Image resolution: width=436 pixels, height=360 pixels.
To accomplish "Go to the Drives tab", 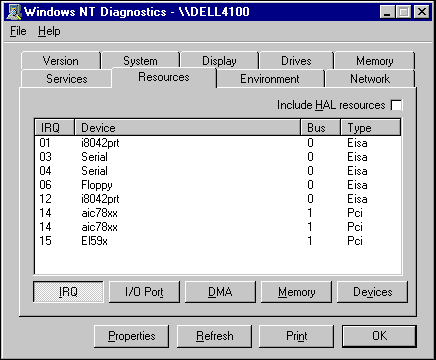I will [296, 61].
